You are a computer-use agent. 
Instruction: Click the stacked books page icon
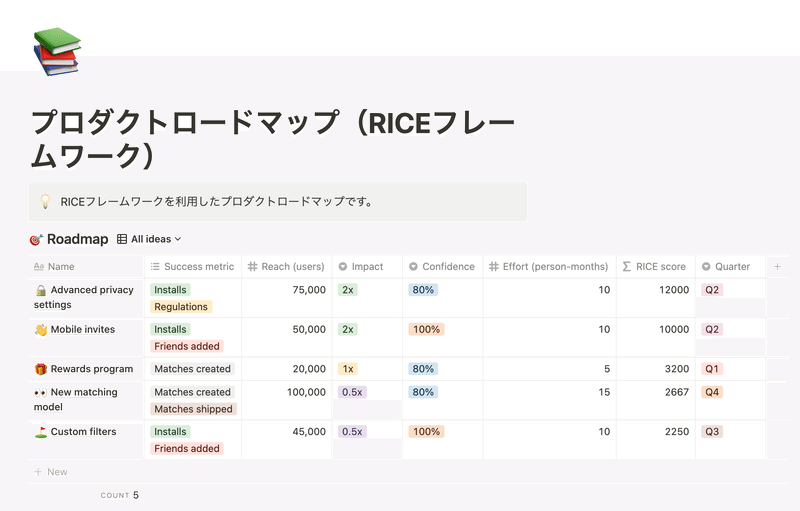[57, 52]
